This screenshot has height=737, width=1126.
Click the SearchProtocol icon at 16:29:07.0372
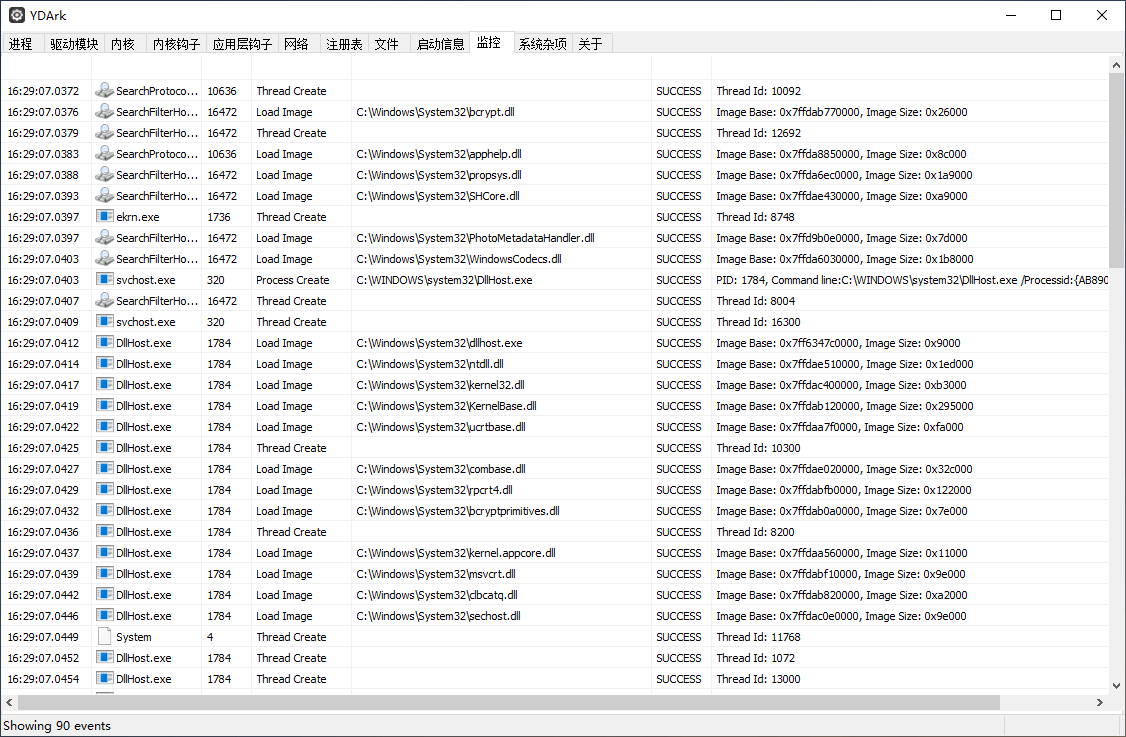pyautogui.click(x=105, y=91)
